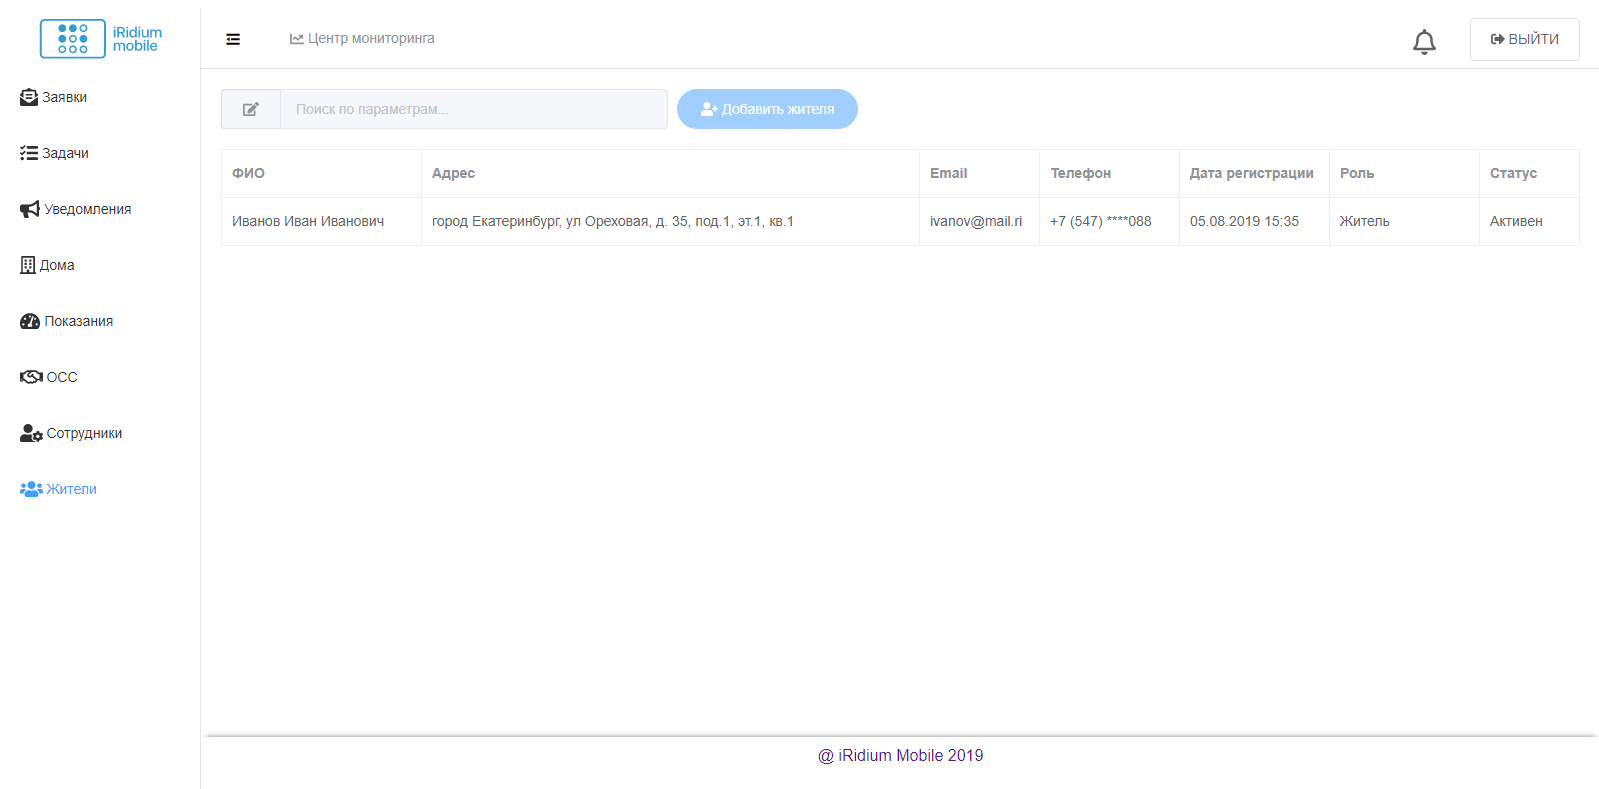The width and height of the screenshot is (1599, 789).
Task: Open Центр мониторинга link
Action: (x=362, y=39)
